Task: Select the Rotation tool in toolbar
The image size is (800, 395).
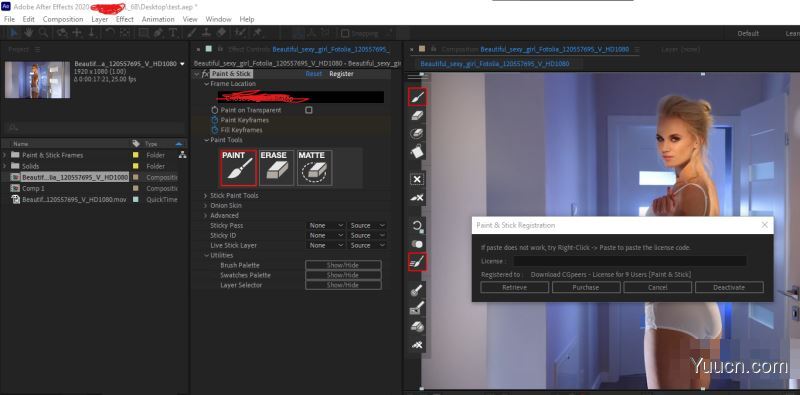Action: [110, 33]
